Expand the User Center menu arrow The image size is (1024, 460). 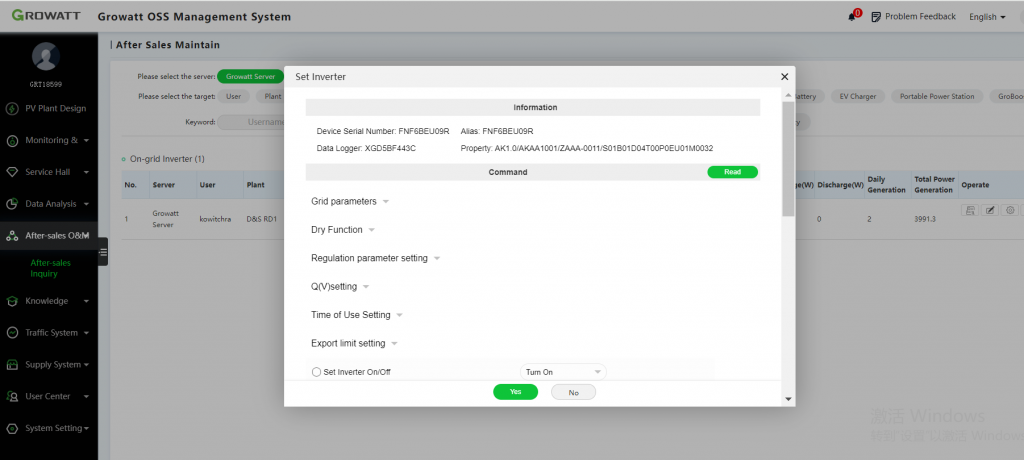tap(87, 397)
